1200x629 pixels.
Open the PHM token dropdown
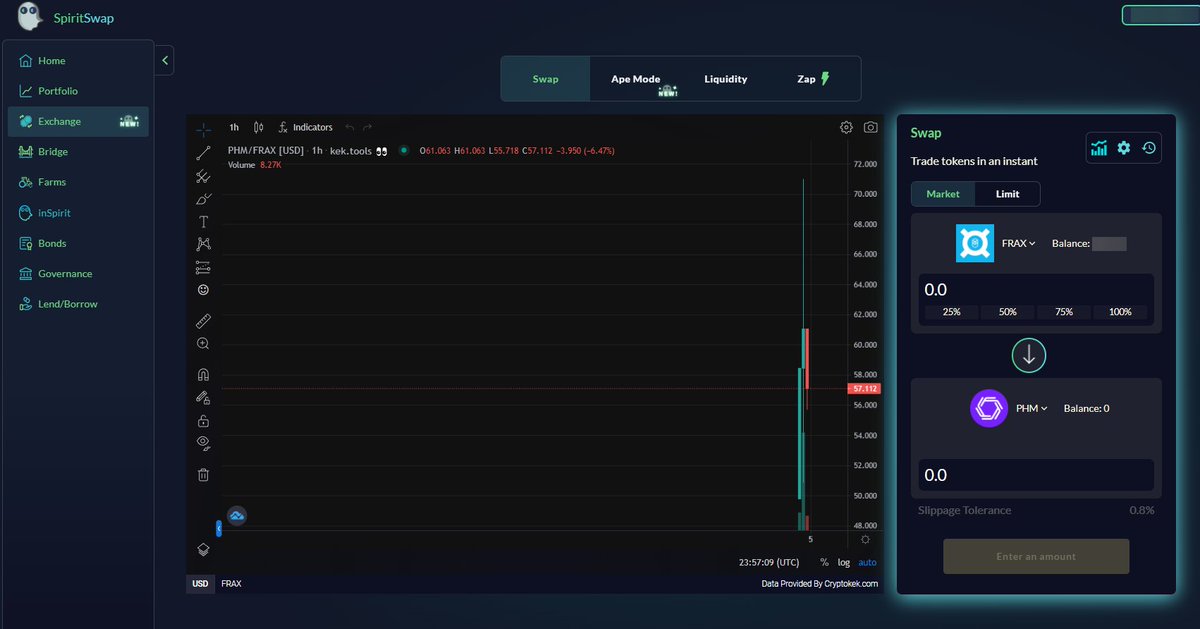coord(1031,408)
